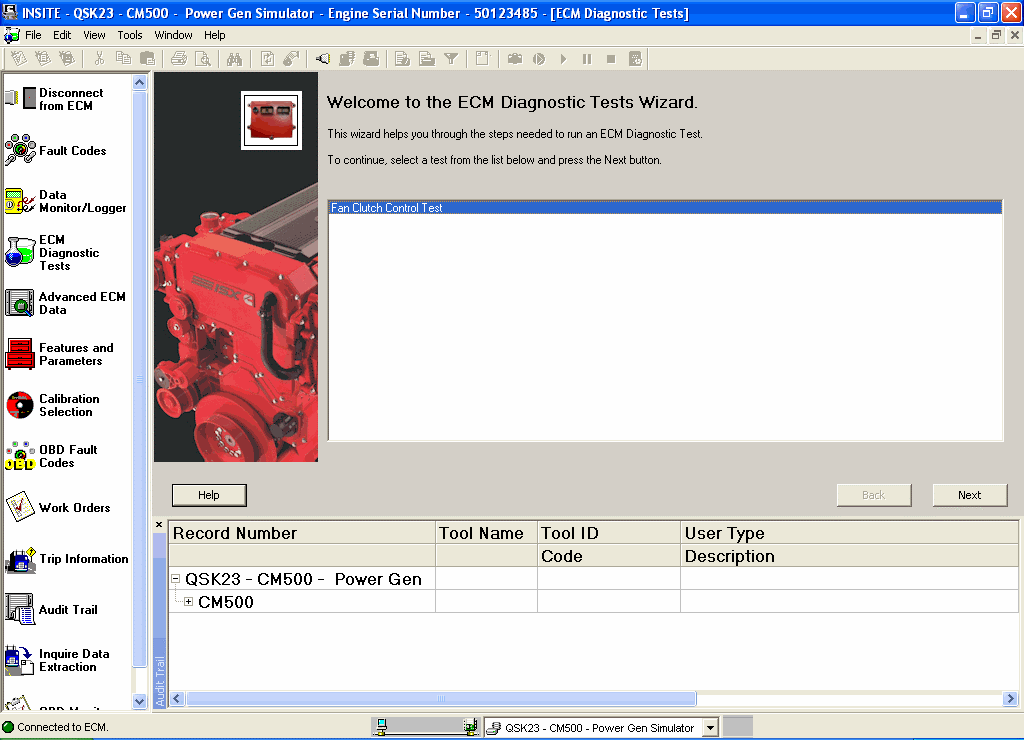The image size is (1024, 740).
Task: Click the Paste toolbar icon
Action: pos(148,59)
